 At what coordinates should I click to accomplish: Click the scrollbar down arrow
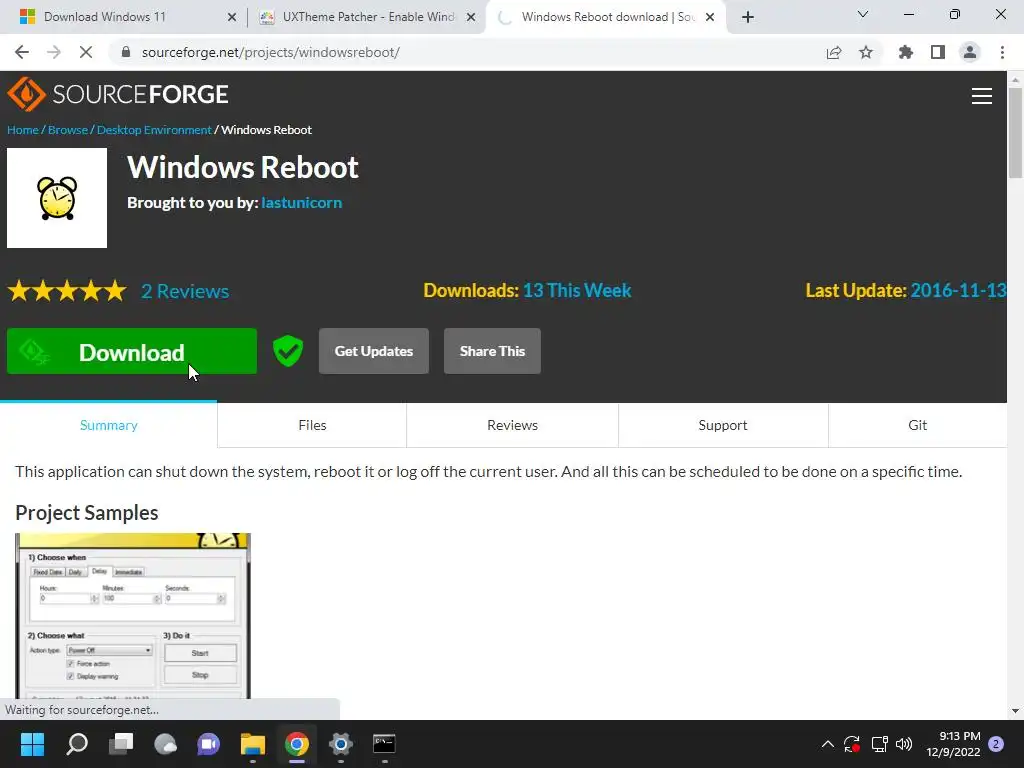[1015, 711]
